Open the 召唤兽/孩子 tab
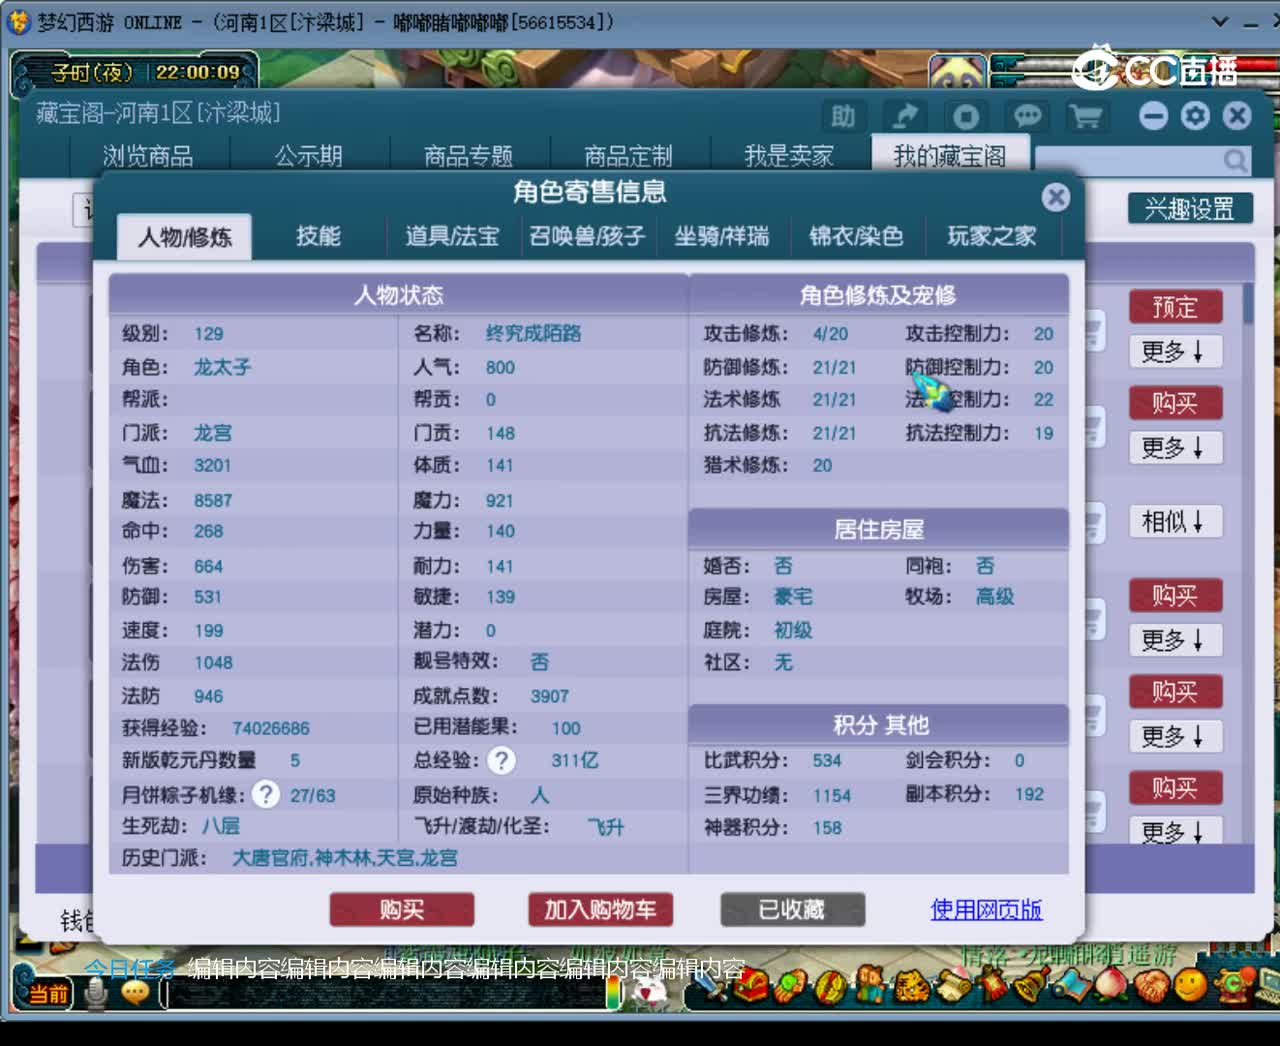The height and width of the screenshot is (1046, 1280). (587, 236)
